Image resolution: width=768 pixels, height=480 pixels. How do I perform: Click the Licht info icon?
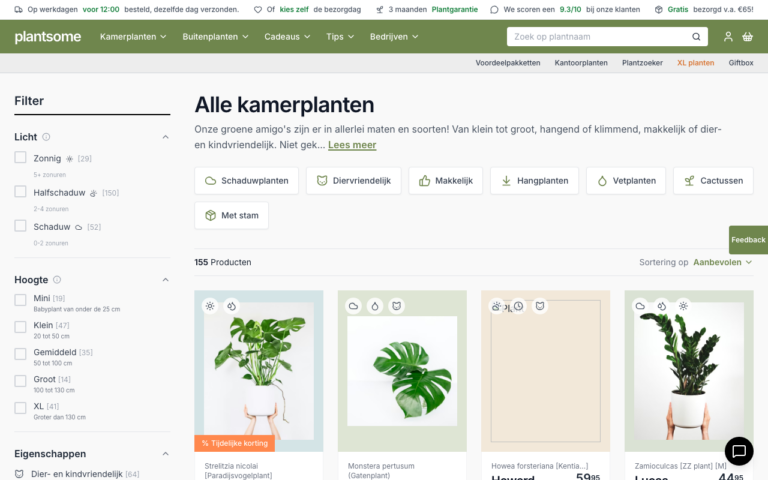46,137
